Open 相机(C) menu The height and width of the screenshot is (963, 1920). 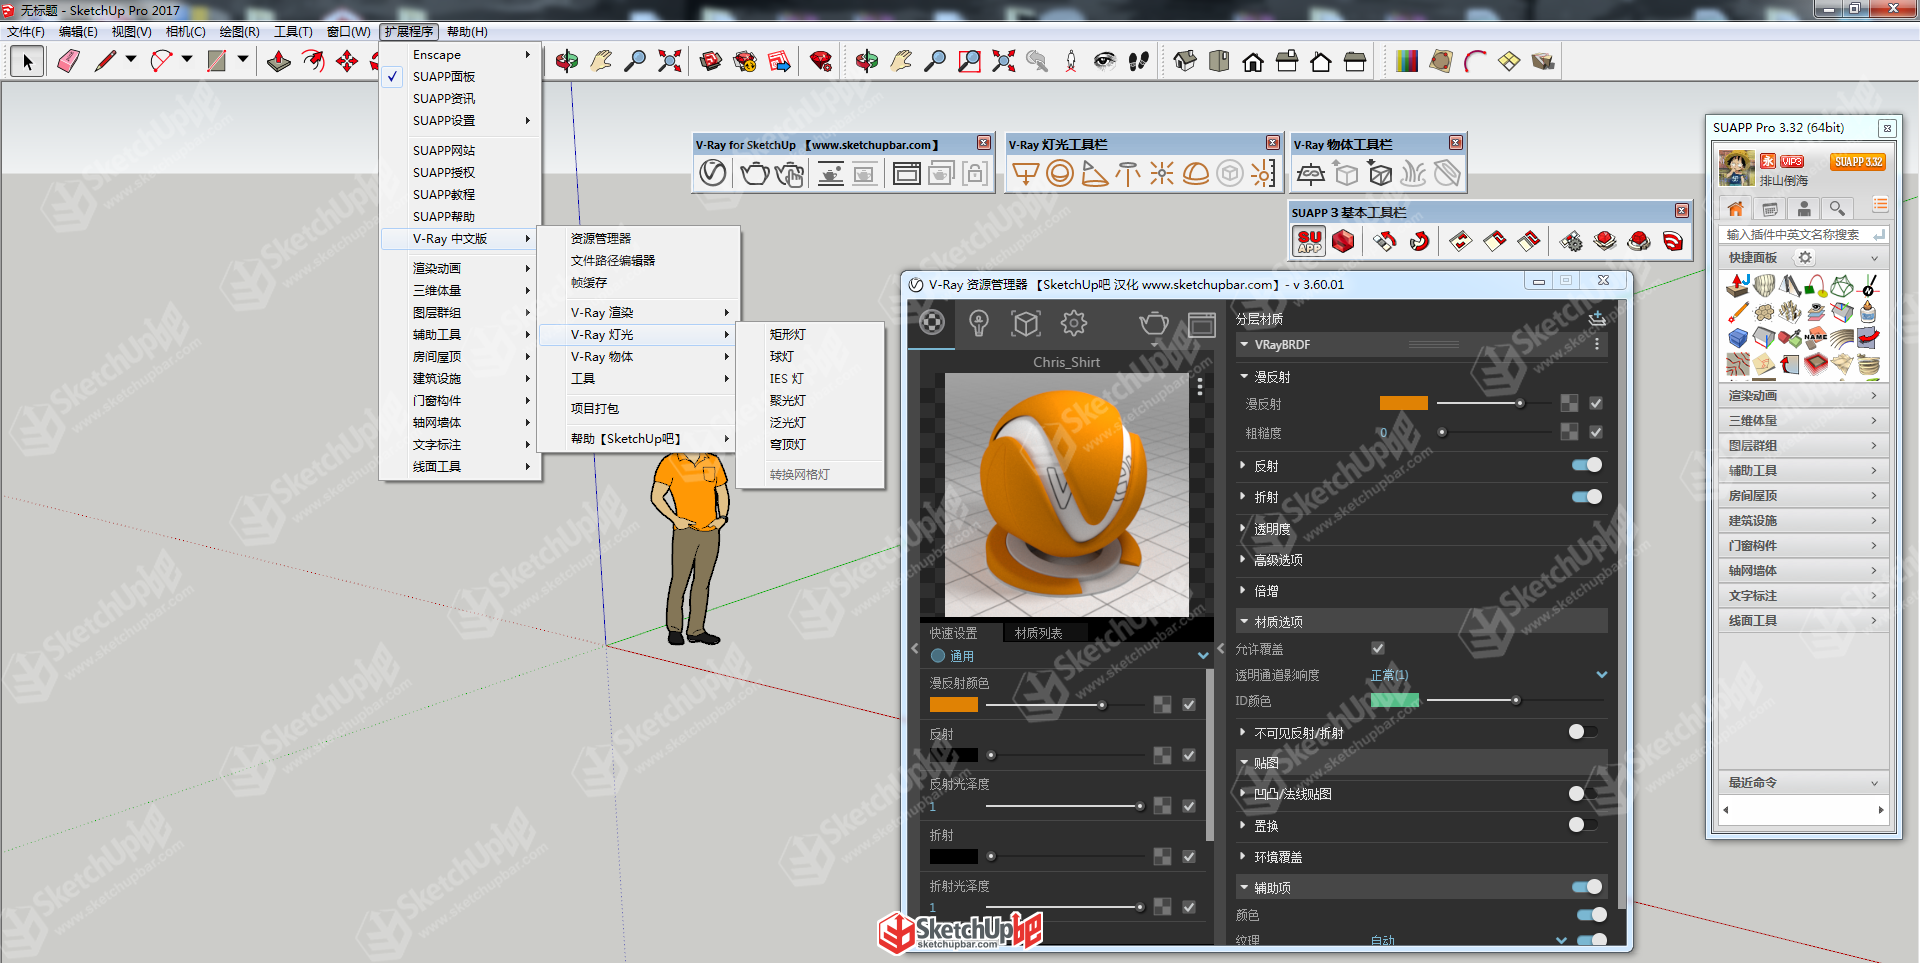pyautogui.click(x=186, y=32)
